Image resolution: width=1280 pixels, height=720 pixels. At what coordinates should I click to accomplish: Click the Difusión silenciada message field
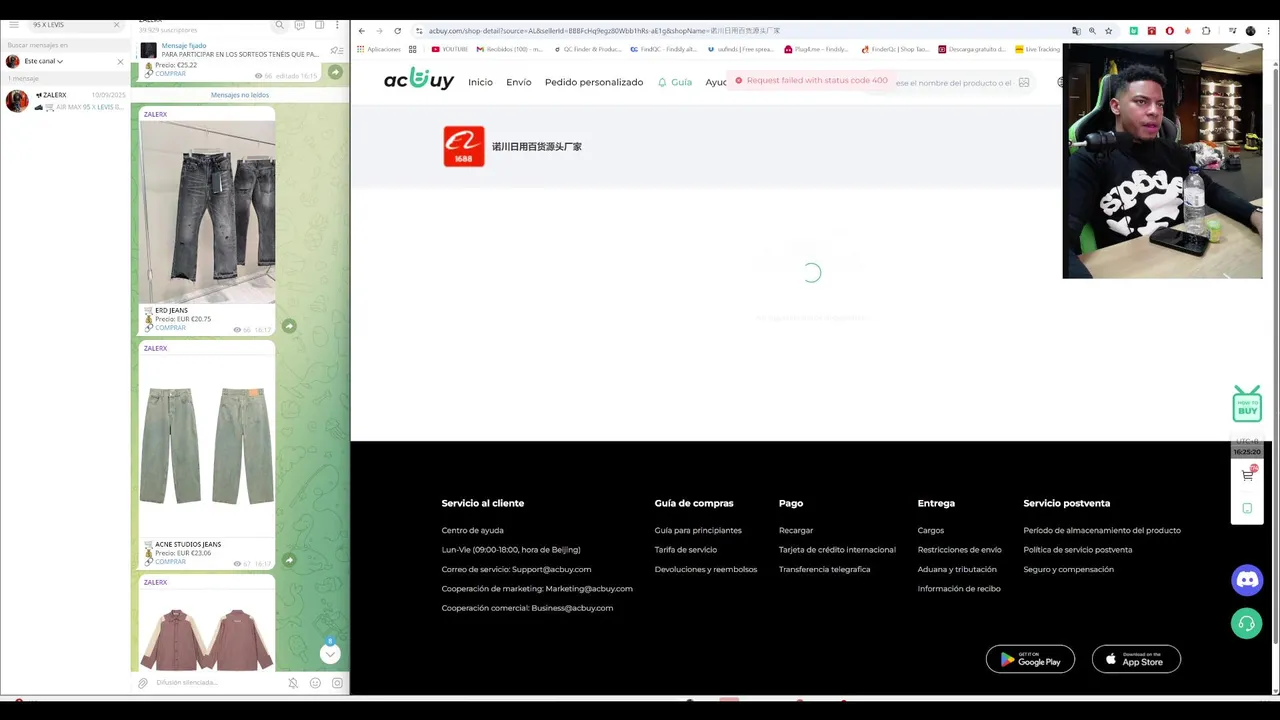pos(215,683)
